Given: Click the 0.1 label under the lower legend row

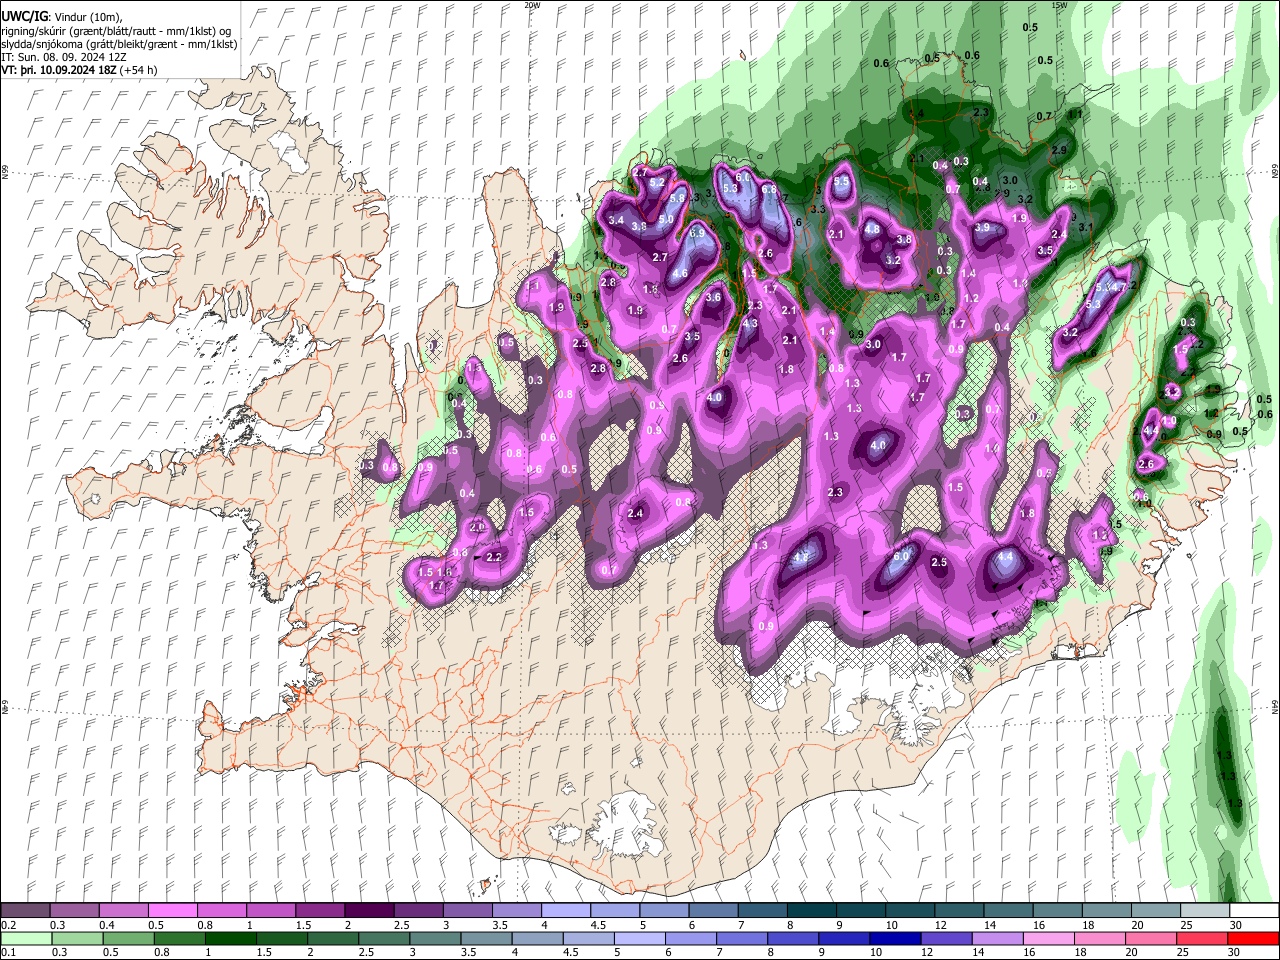Looking at the screenshot, I should click(8, 952).
